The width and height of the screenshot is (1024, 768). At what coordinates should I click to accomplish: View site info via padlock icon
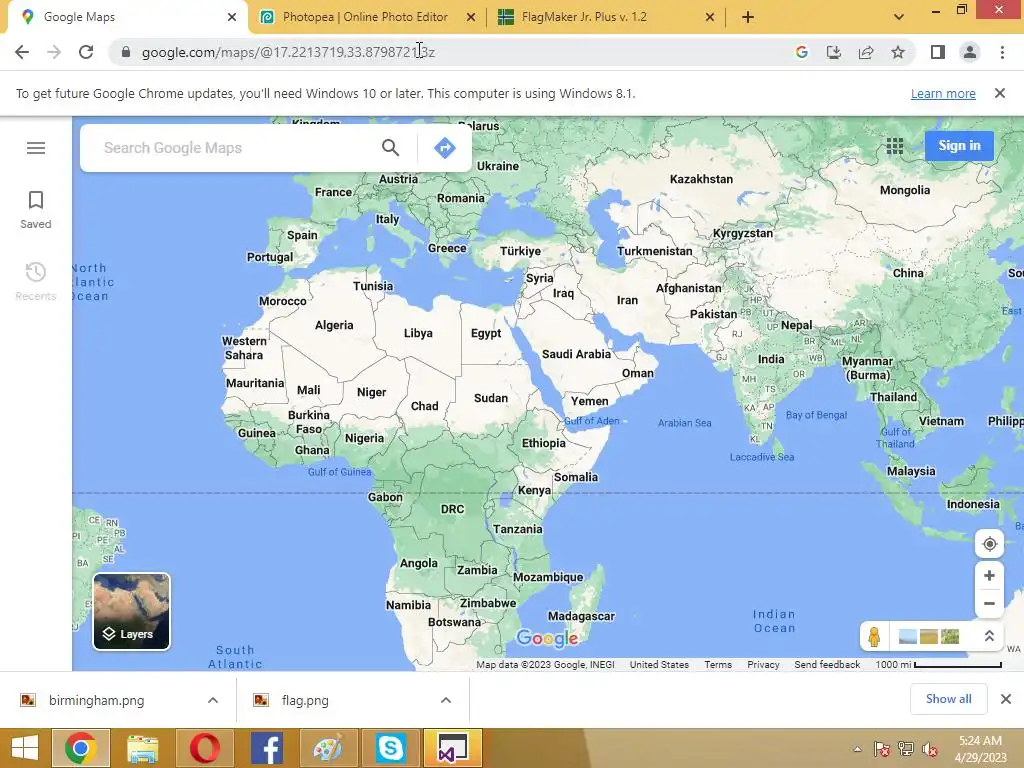126,52
